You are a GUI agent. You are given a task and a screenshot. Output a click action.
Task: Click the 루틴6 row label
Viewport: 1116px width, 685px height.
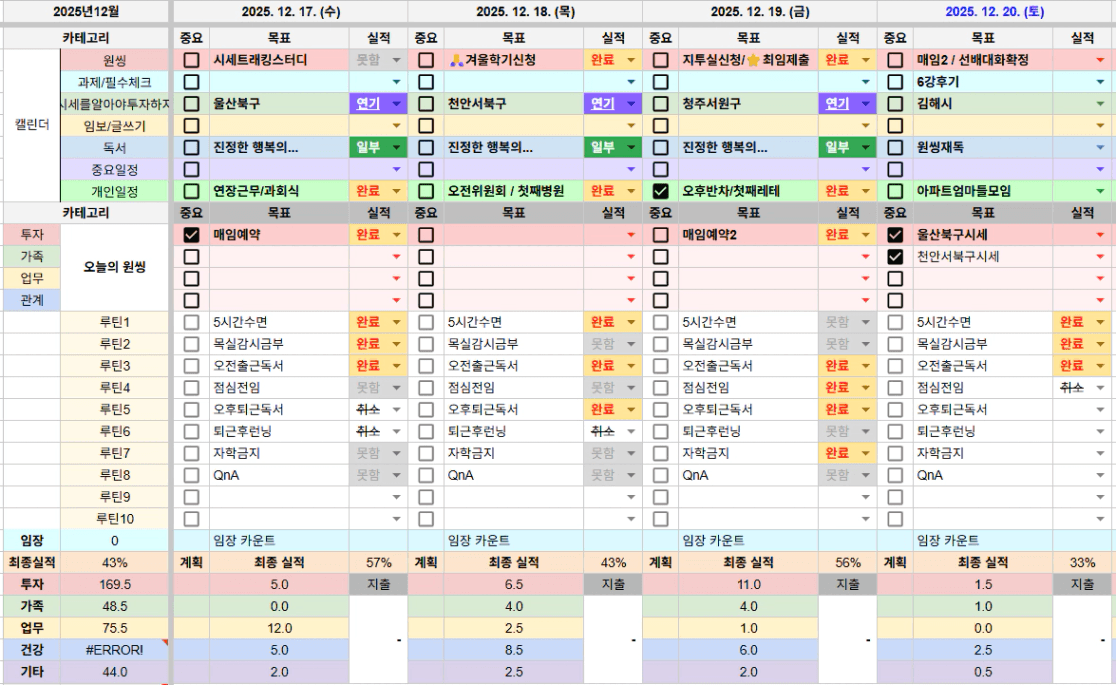[115, 432]
